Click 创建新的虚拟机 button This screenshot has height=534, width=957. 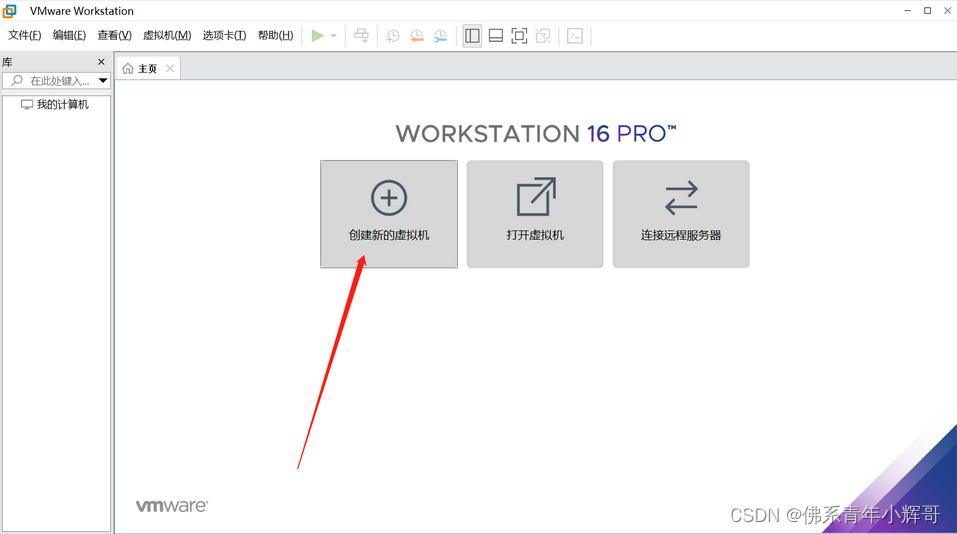[389, 214]
